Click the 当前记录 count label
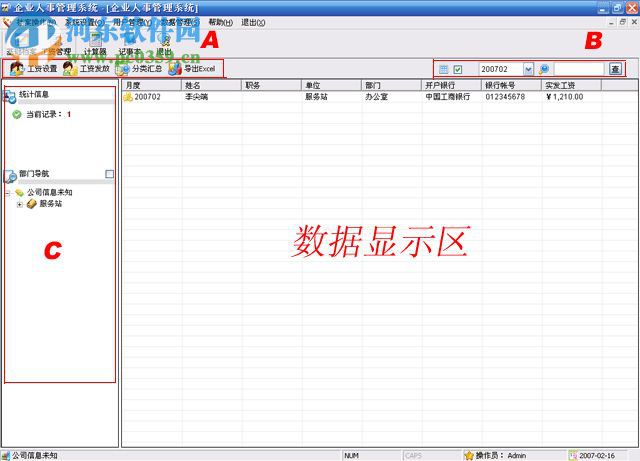The image size is (640, 461). (x=49, y=114)
